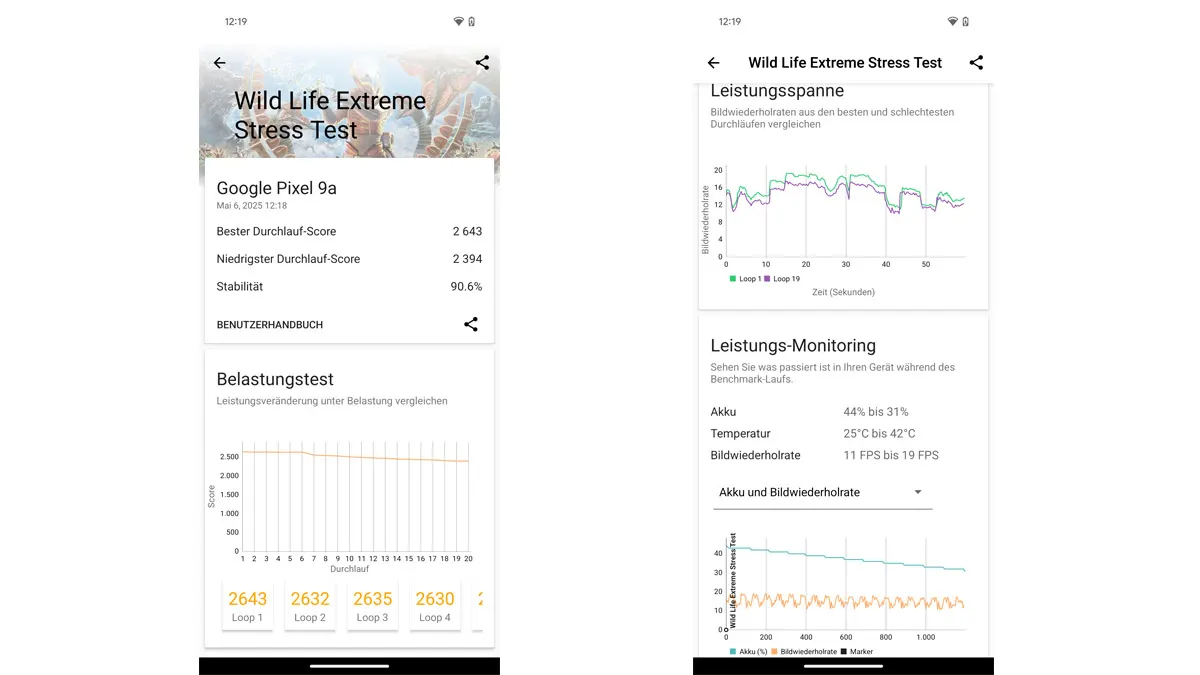Go back via arrow in right screen header
The image size is (1200, 675).
click(713, 63)
